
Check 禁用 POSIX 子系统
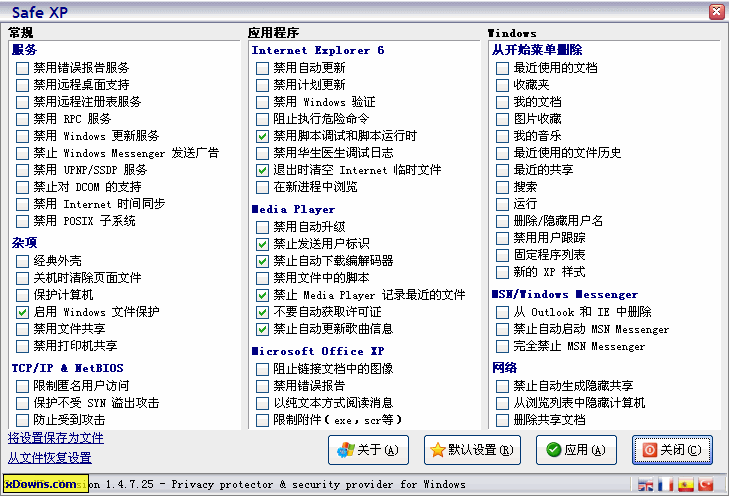click(x=22, y=221)
